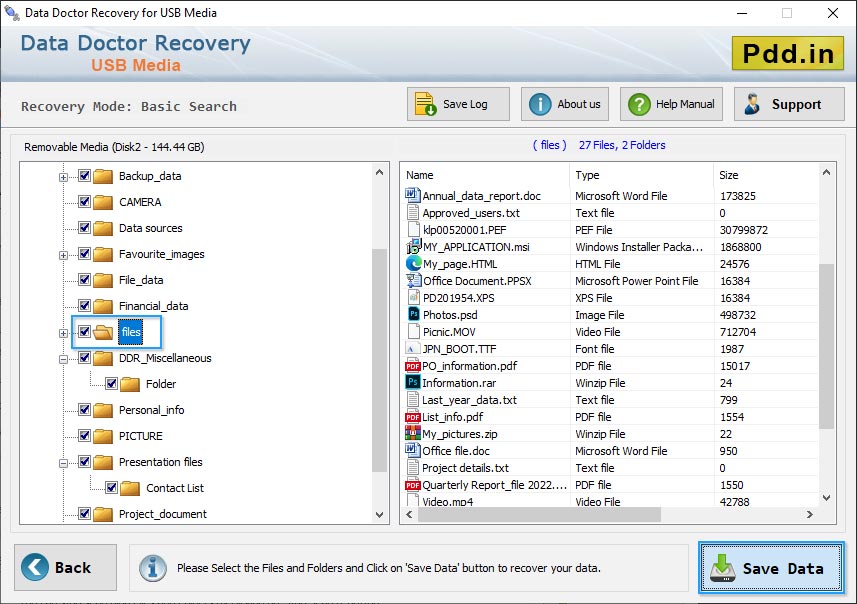
Task: Click the CAMERA folder icon
Action: click(103, 202)
